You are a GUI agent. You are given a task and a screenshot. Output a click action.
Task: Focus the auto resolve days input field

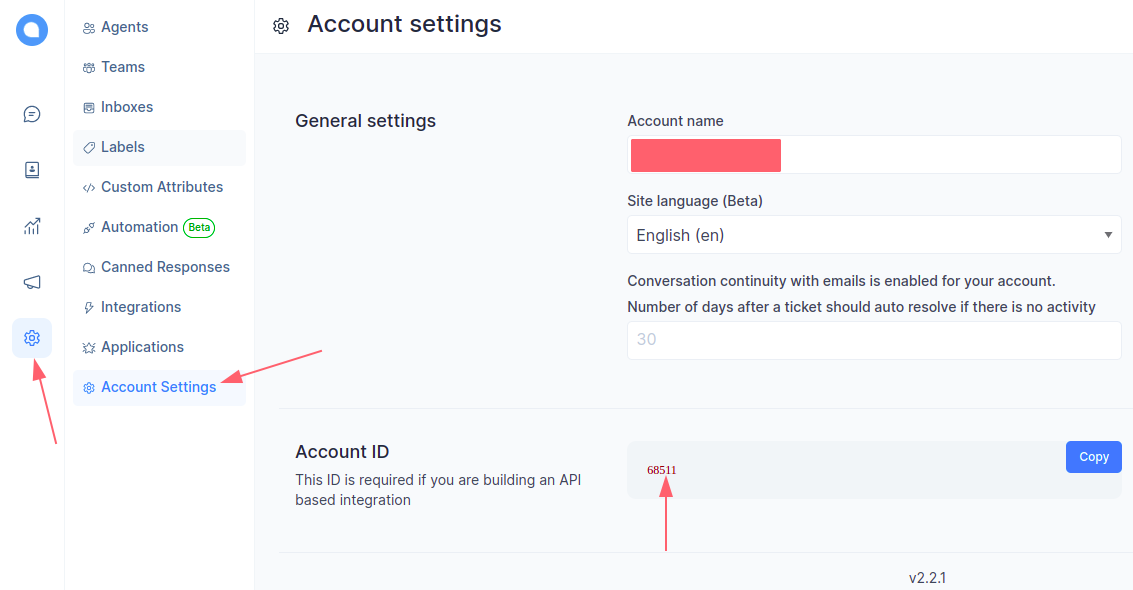click(873, 340)
